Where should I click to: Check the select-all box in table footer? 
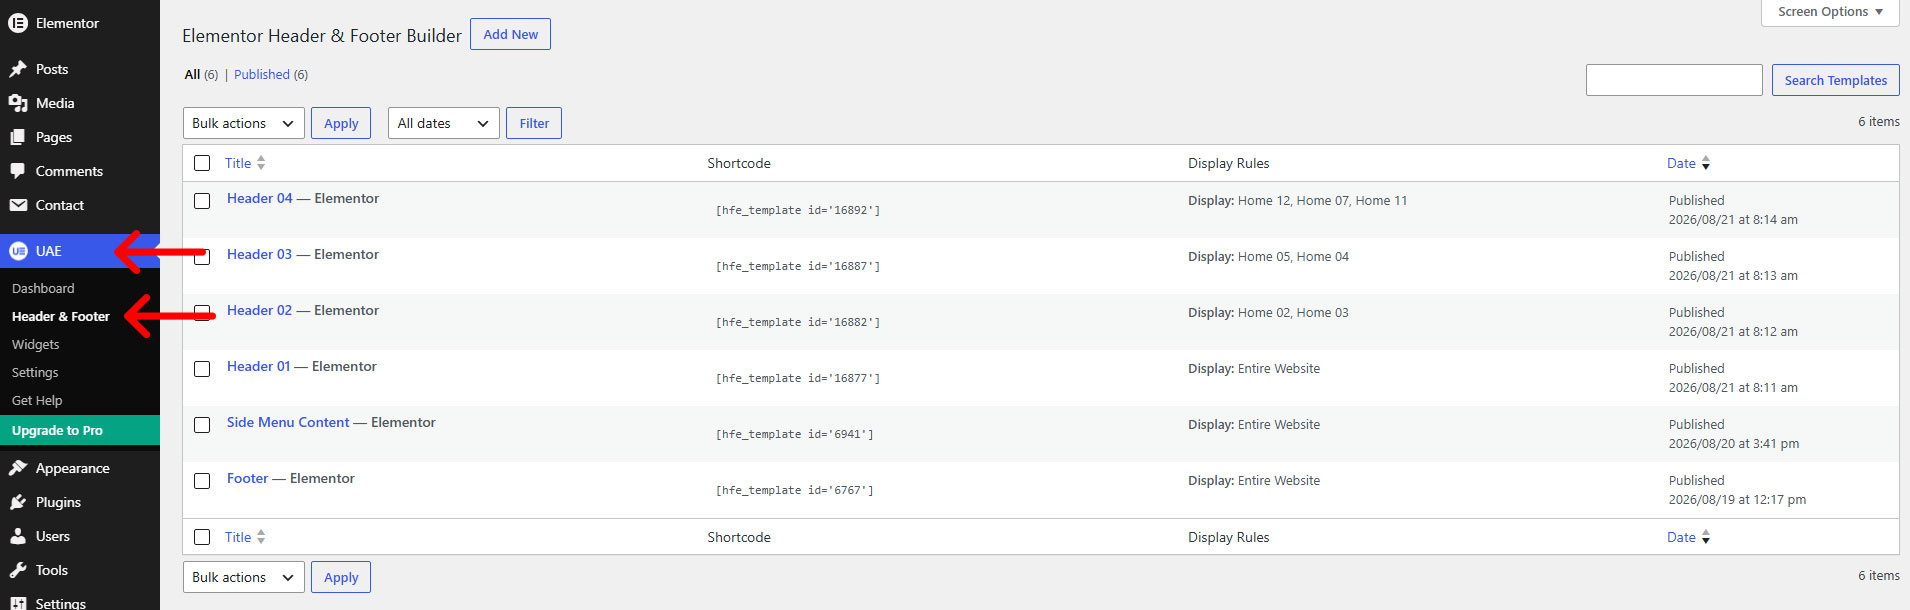click(x=202, y=537)
